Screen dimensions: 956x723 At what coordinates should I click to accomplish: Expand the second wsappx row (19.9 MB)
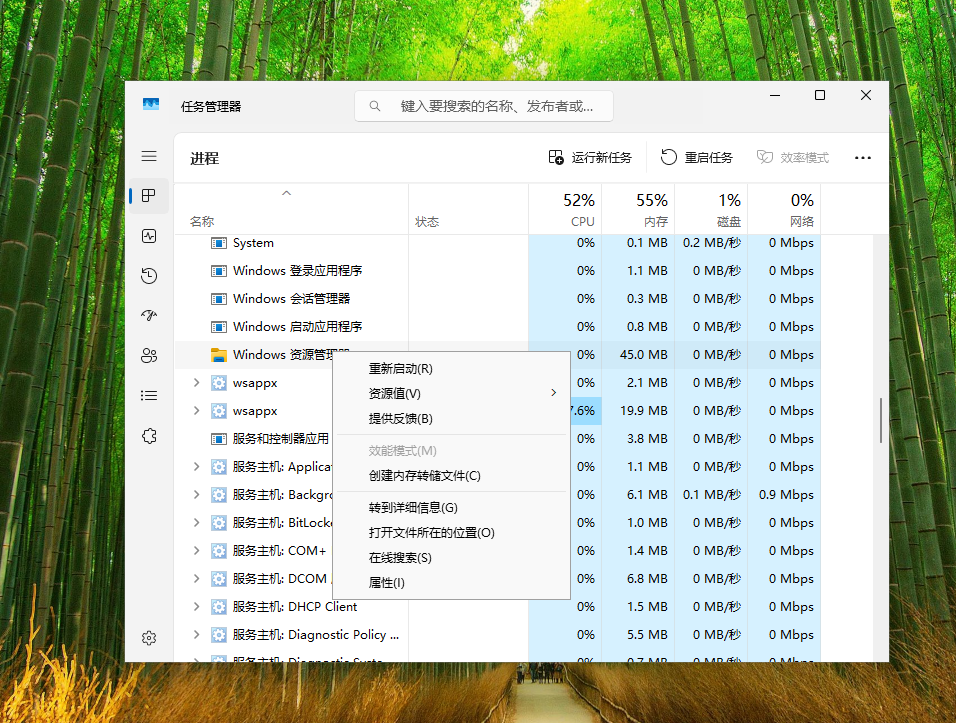coord(196,410)
